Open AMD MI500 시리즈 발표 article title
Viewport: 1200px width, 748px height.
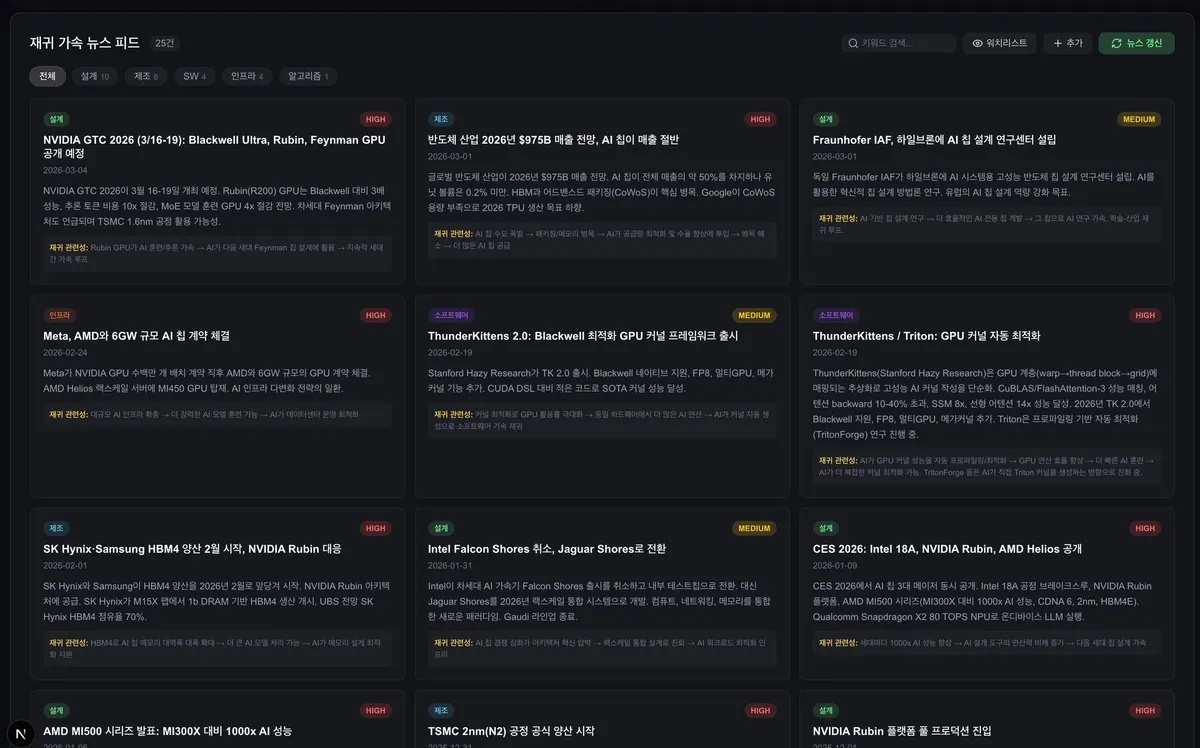click(168, 731)
